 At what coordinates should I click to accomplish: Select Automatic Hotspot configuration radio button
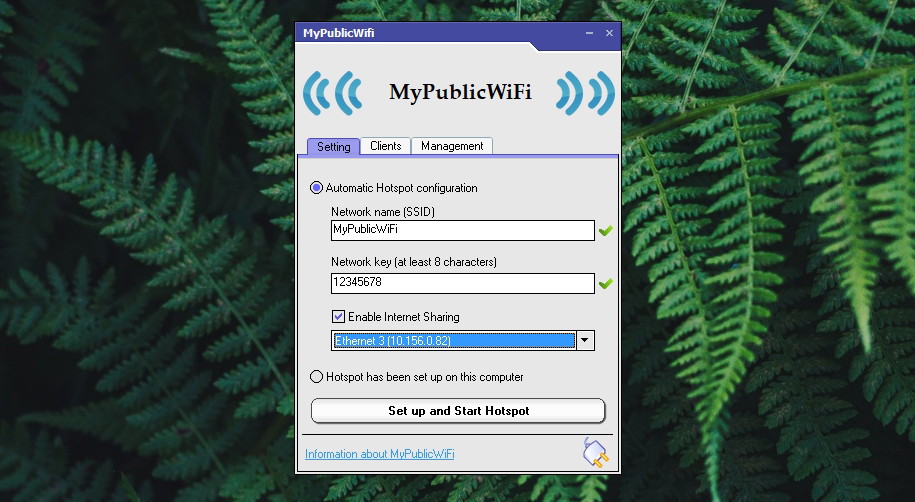pyautogui.click(x=316, y=188)
